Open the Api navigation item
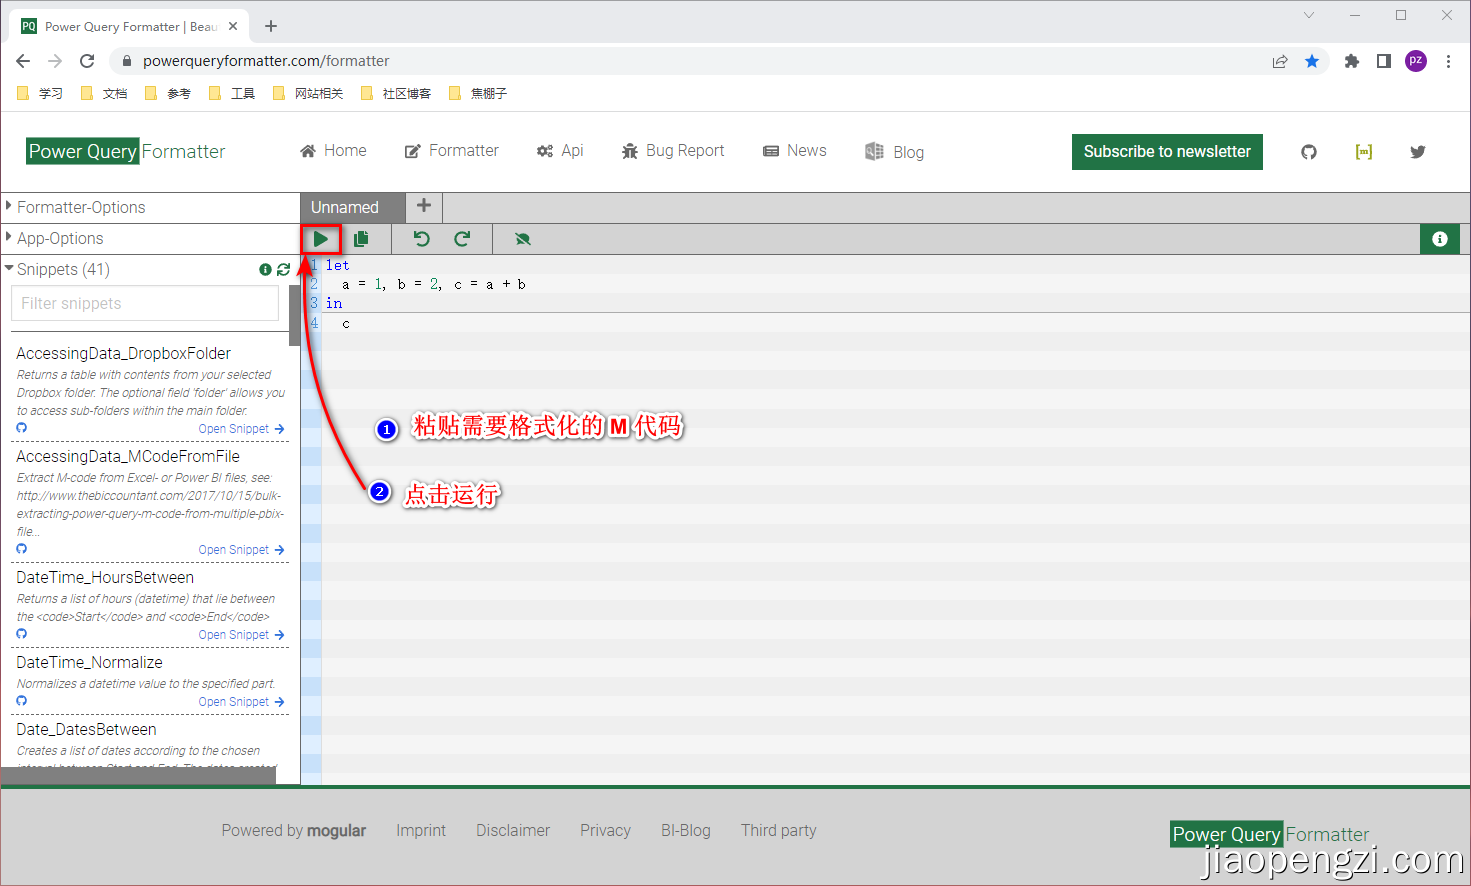1471x886 pixels. (x=560, y=151)
